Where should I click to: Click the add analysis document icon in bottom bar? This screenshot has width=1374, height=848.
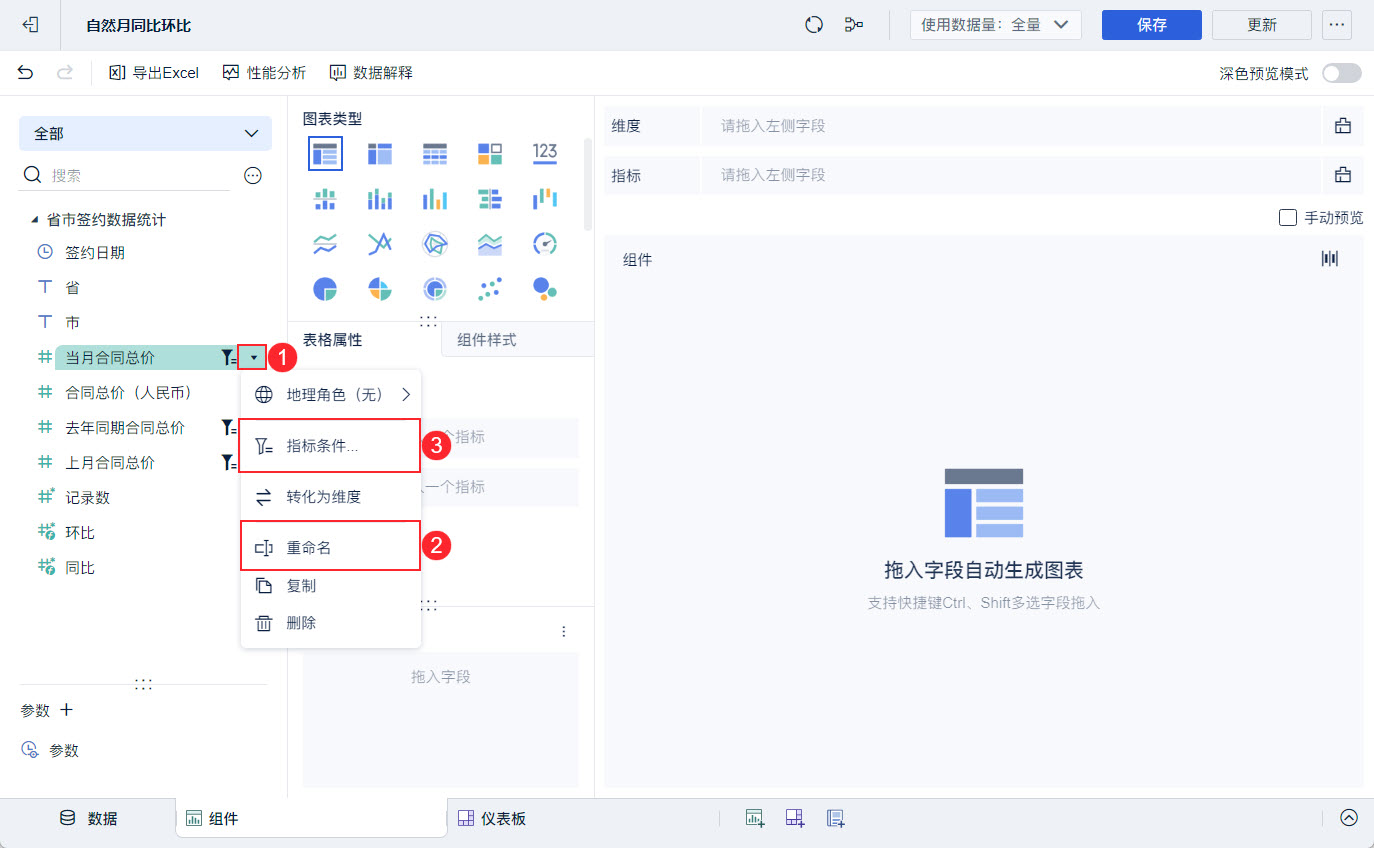(837, 818)
